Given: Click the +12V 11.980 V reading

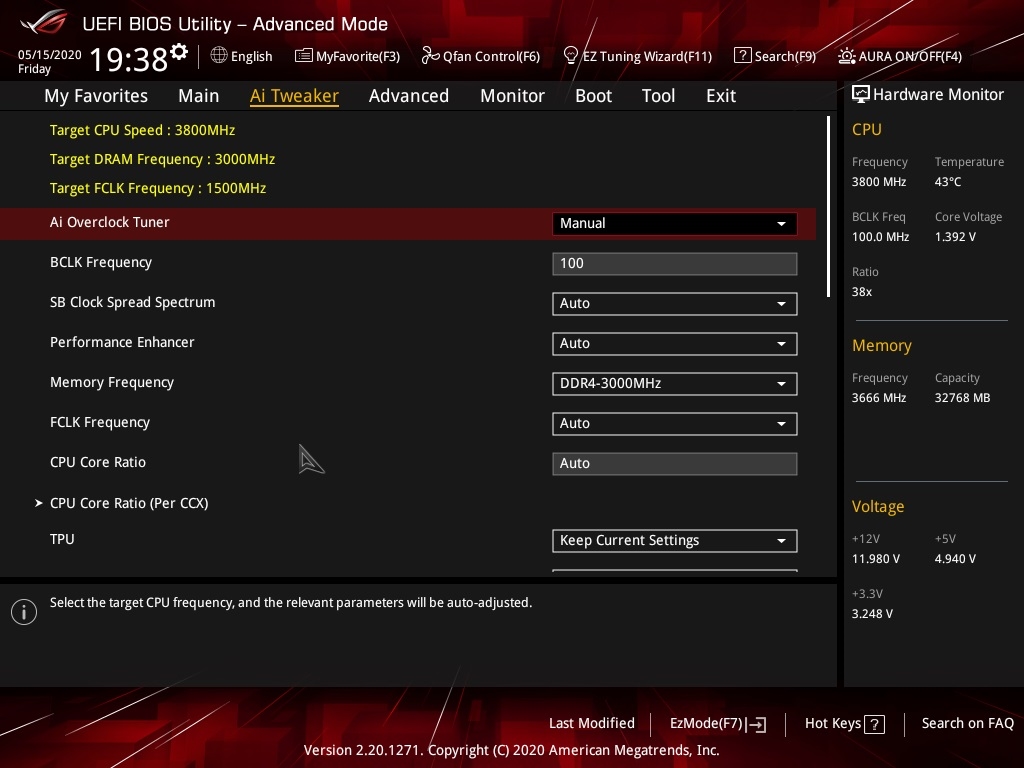Looking at the screenshot, I should 876,559.
